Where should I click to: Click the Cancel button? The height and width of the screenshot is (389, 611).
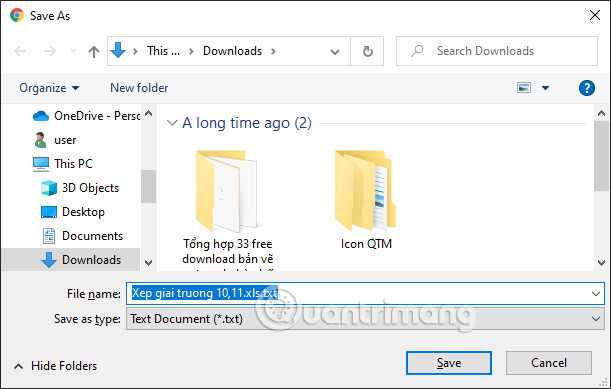[549, 363]
